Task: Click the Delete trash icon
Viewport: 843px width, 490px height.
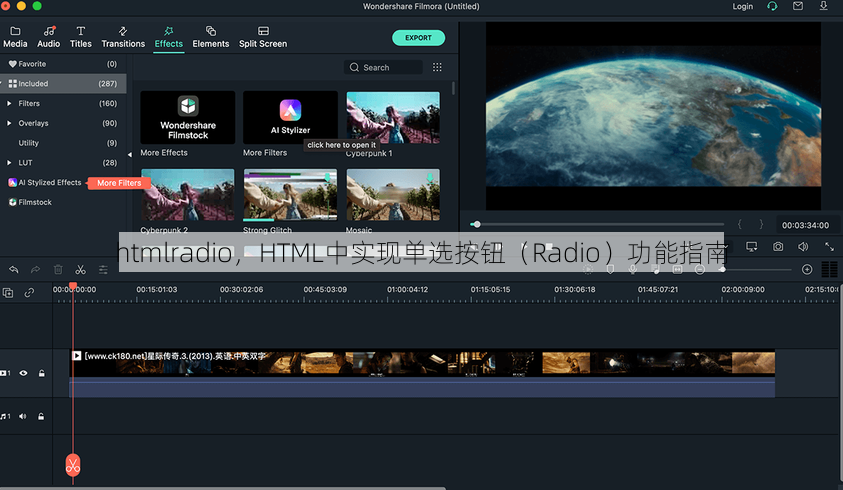Action: click(58, 269)
